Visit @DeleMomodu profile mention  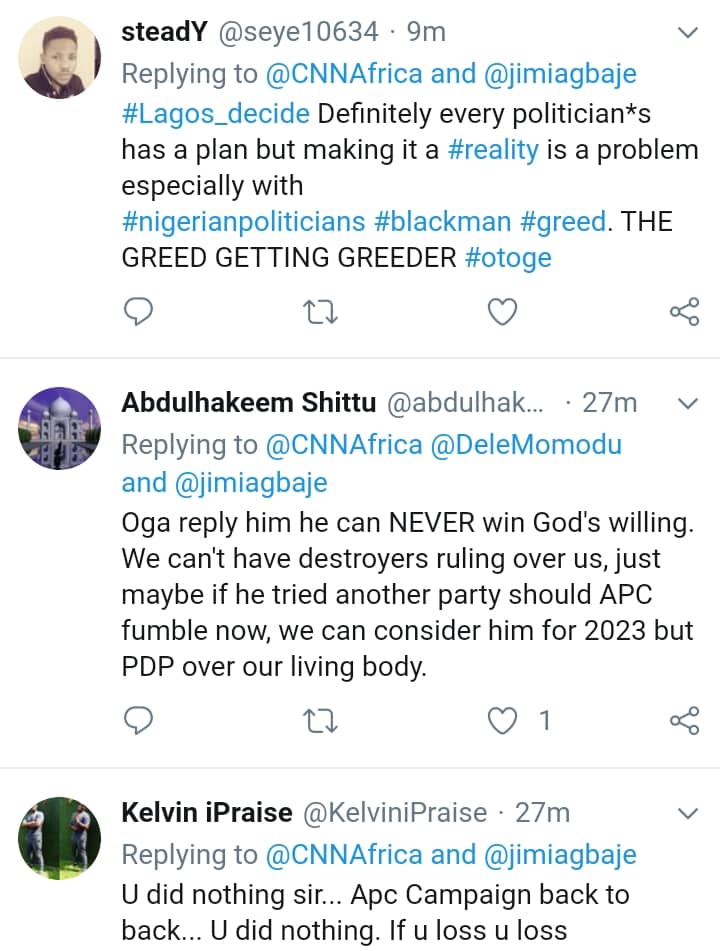click(525, 443)
